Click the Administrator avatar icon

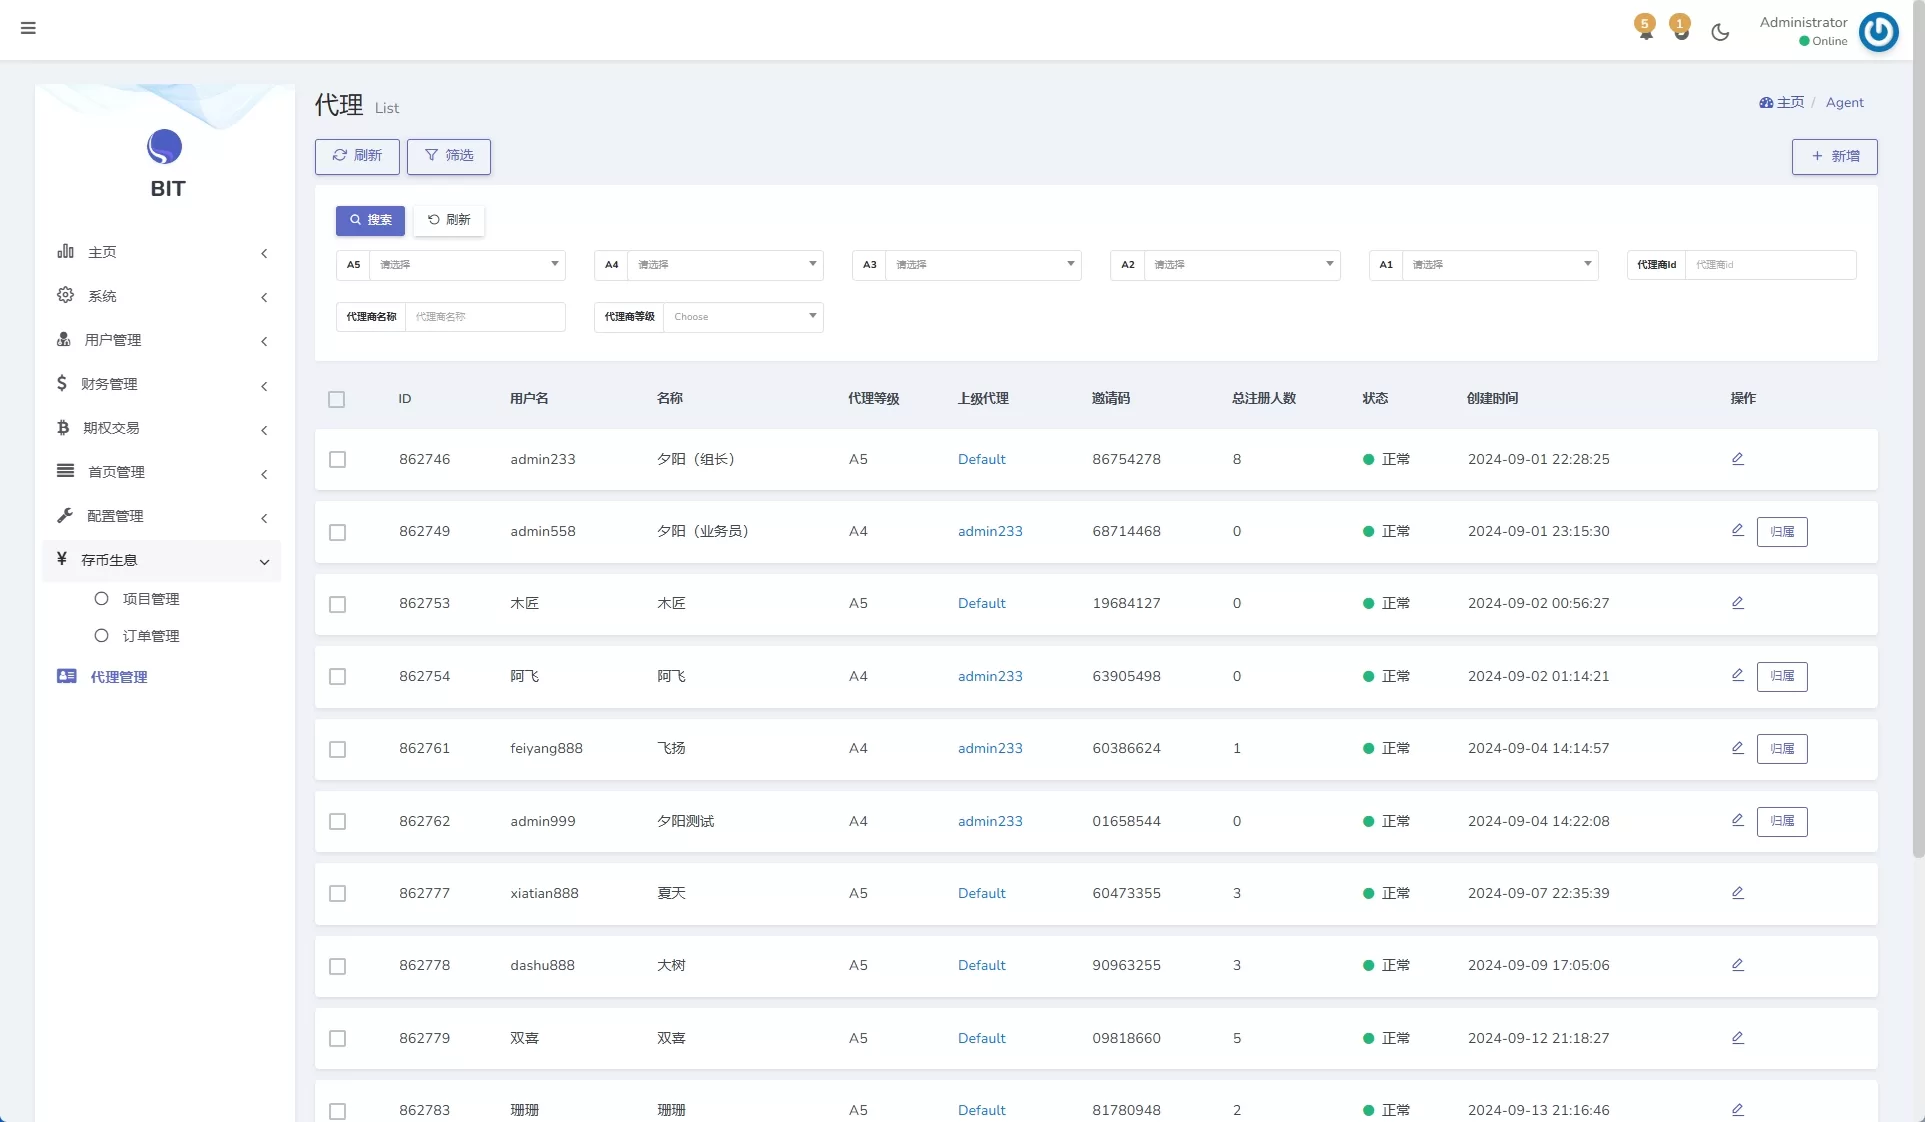click(x=1878, y=32)
